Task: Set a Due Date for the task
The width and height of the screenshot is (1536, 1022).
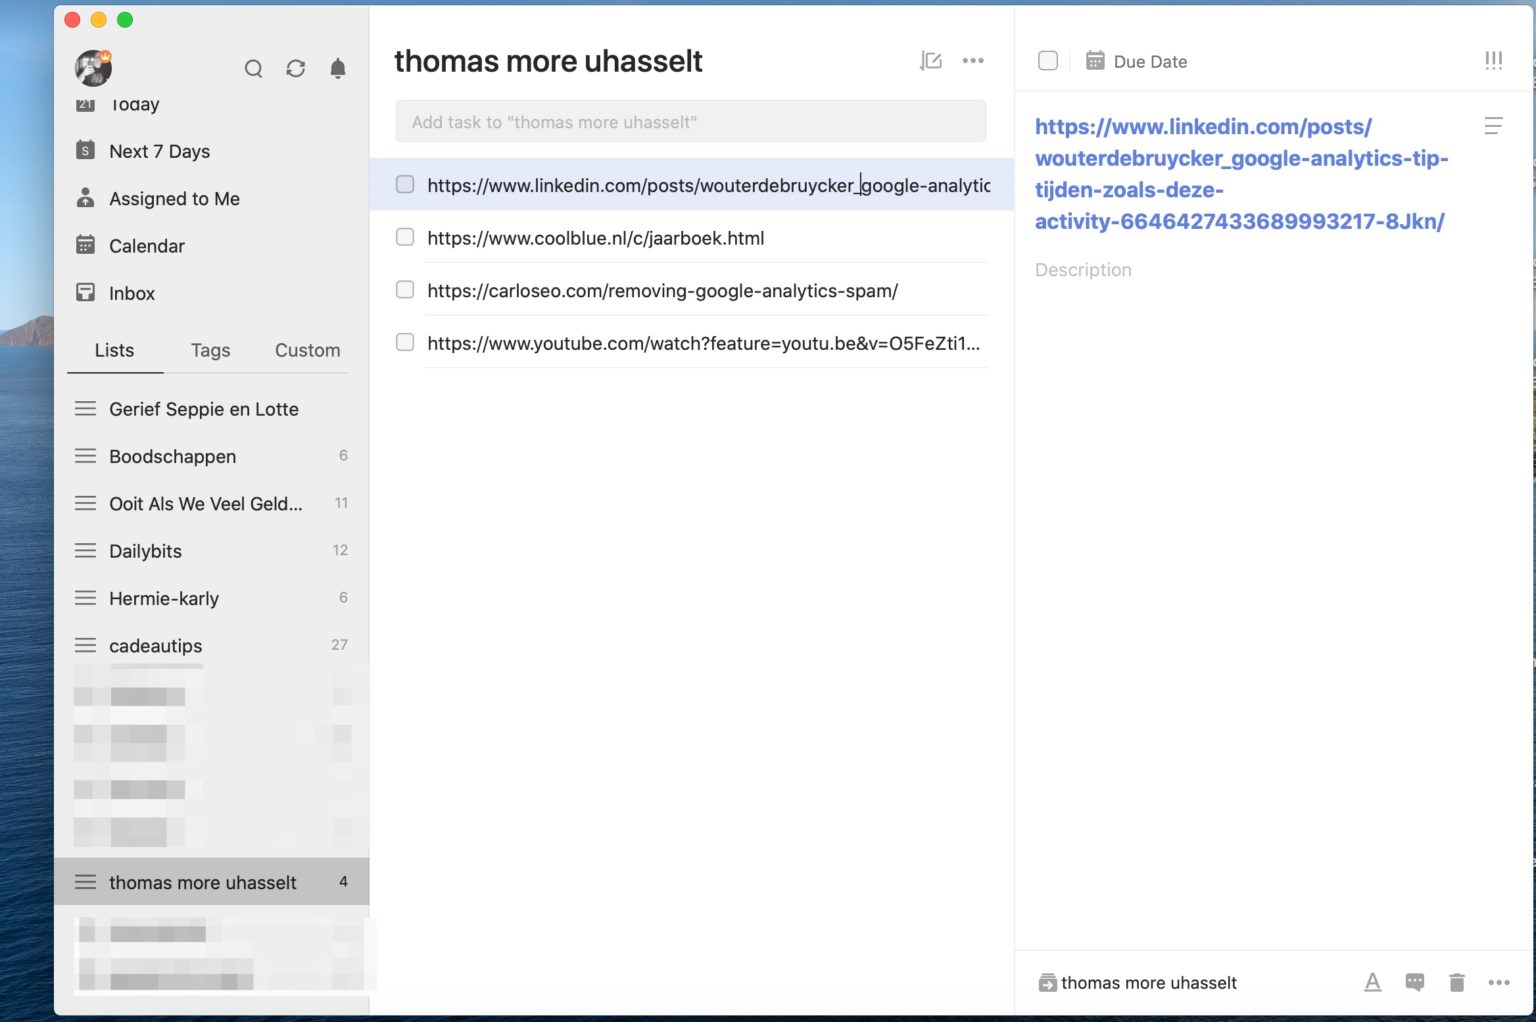Action: (1137, 61)
